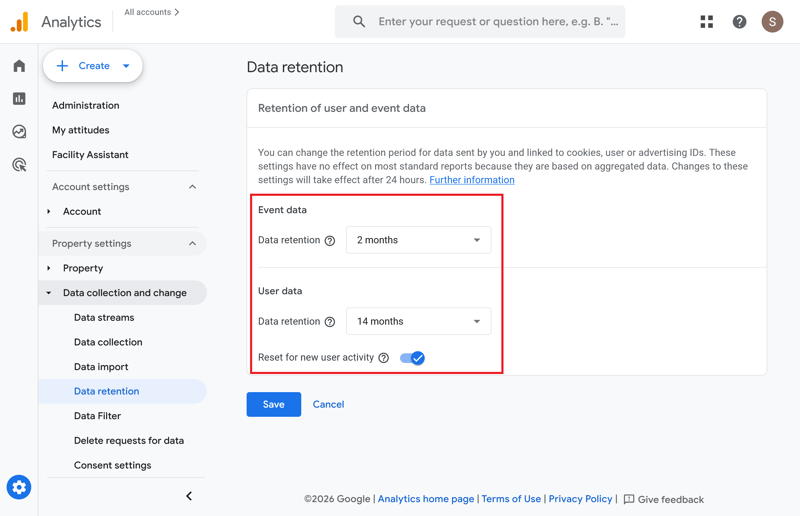Click the Save button
Screen dimensions: 800x516
(273, 404)
